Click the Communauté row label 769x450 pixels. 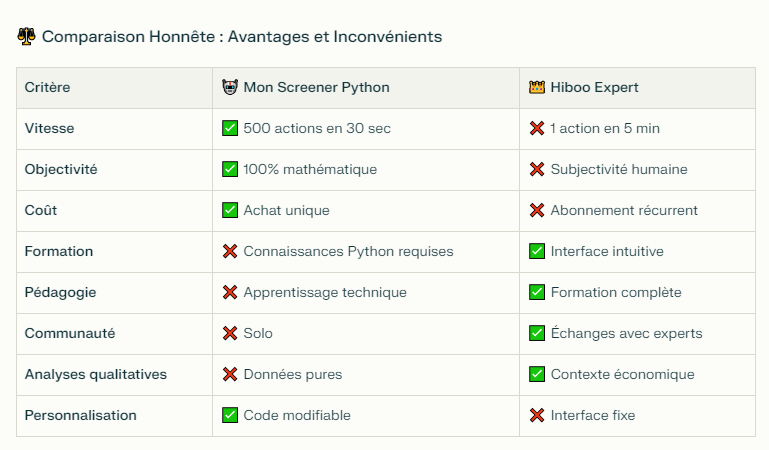point(70,333)
